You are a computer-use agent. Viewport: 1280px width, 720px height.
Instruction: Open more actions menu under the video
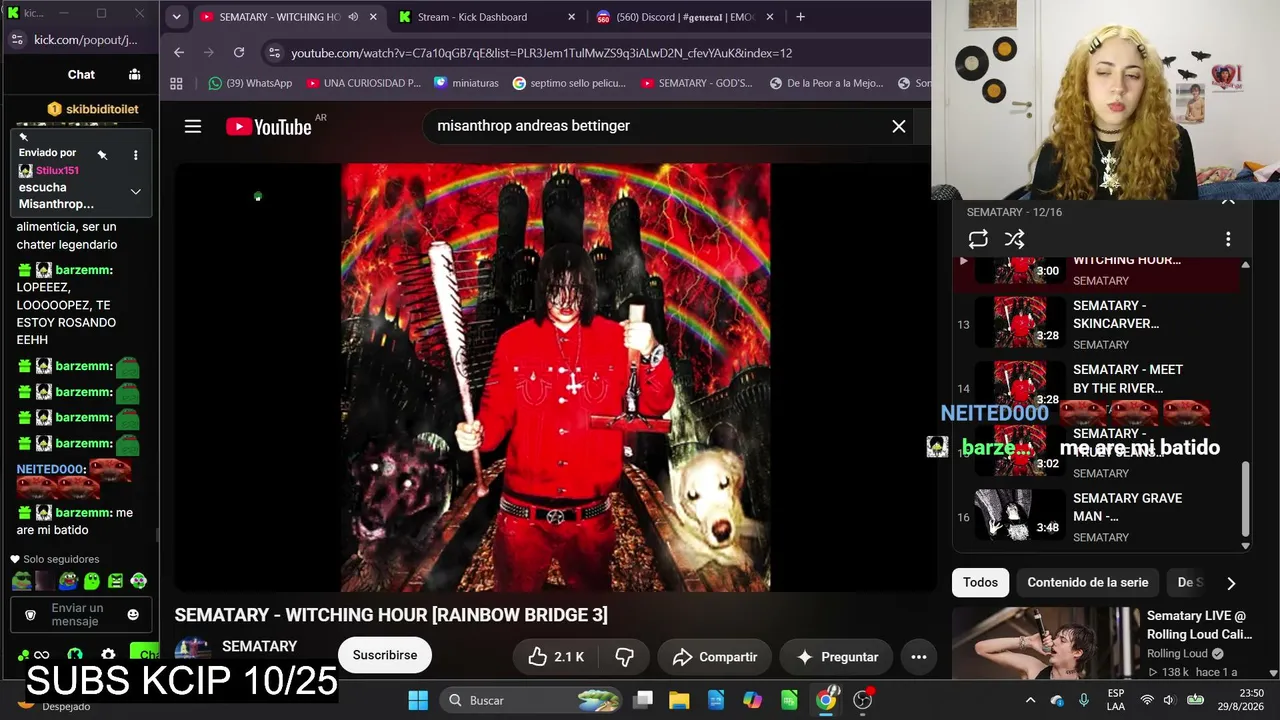(x=919, y=657)
